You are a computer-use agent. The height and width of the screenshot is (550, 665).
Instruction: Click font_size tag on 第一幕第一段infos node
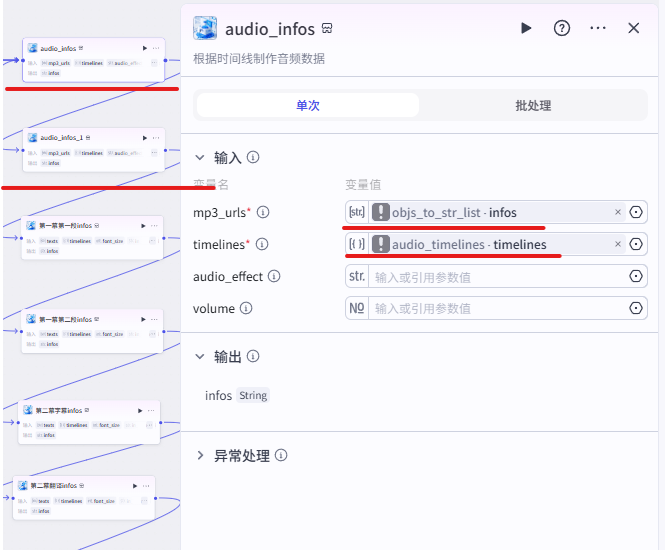pos(109,241)
